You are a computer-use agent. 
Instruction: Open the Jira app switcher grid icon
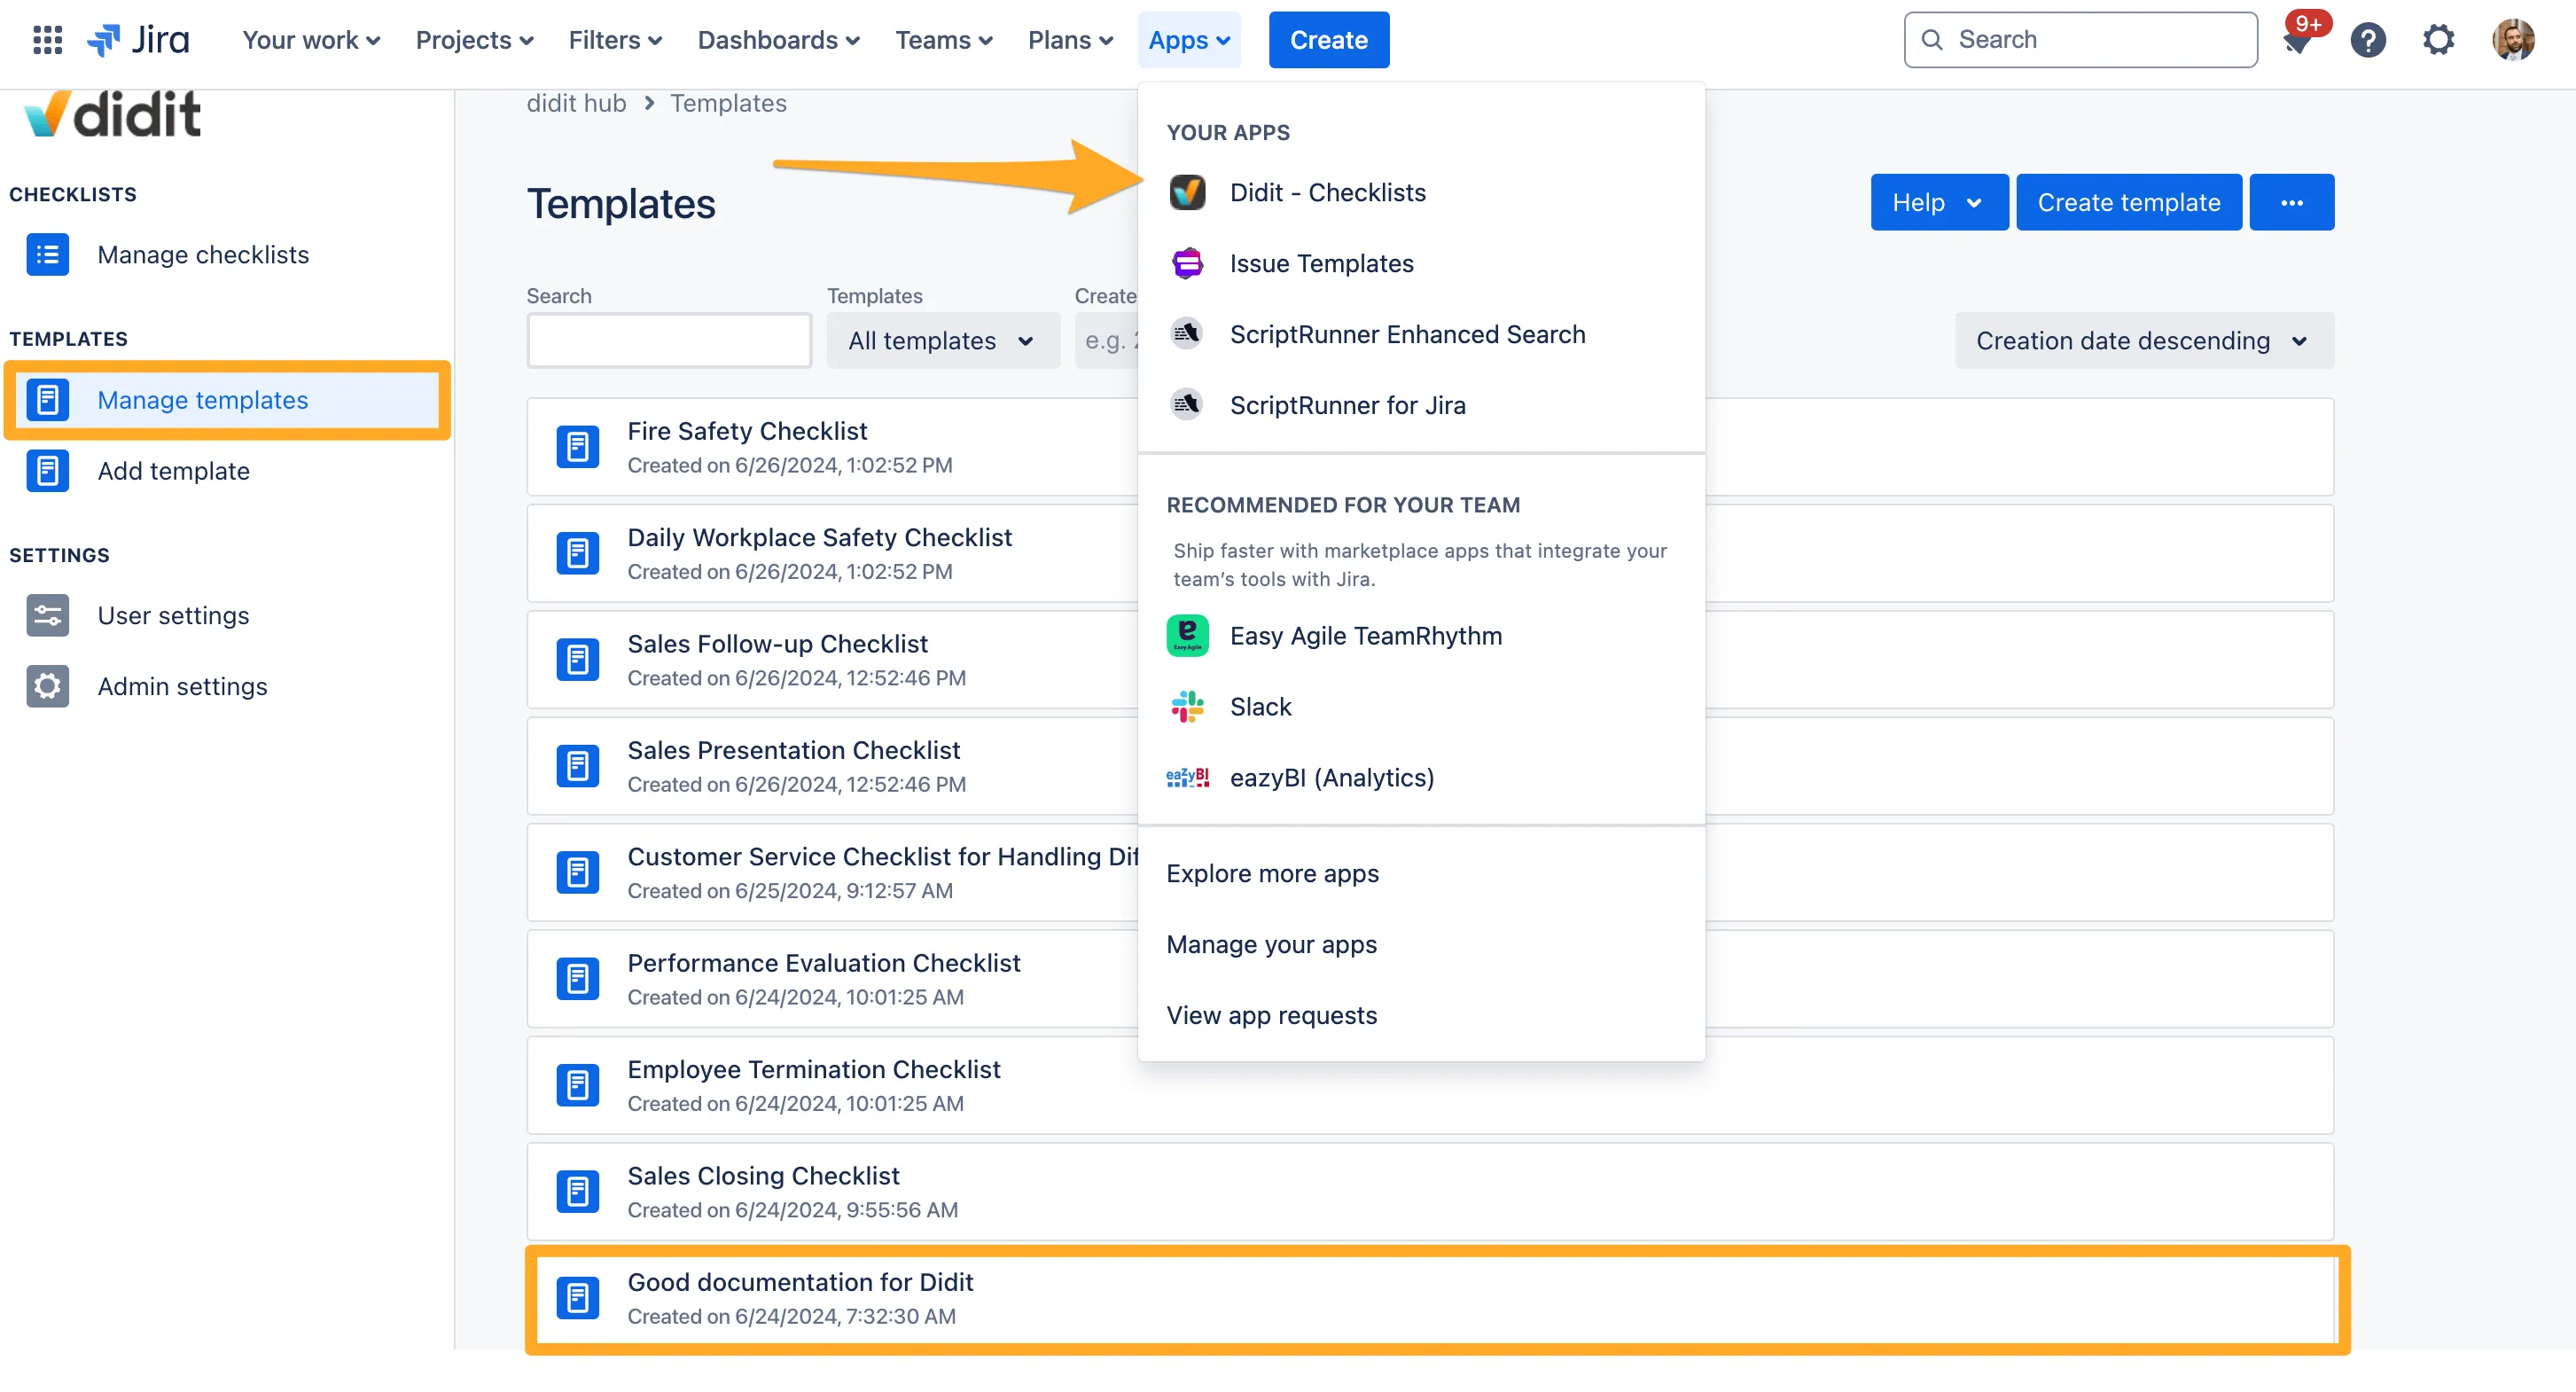[x=47, y=40]
